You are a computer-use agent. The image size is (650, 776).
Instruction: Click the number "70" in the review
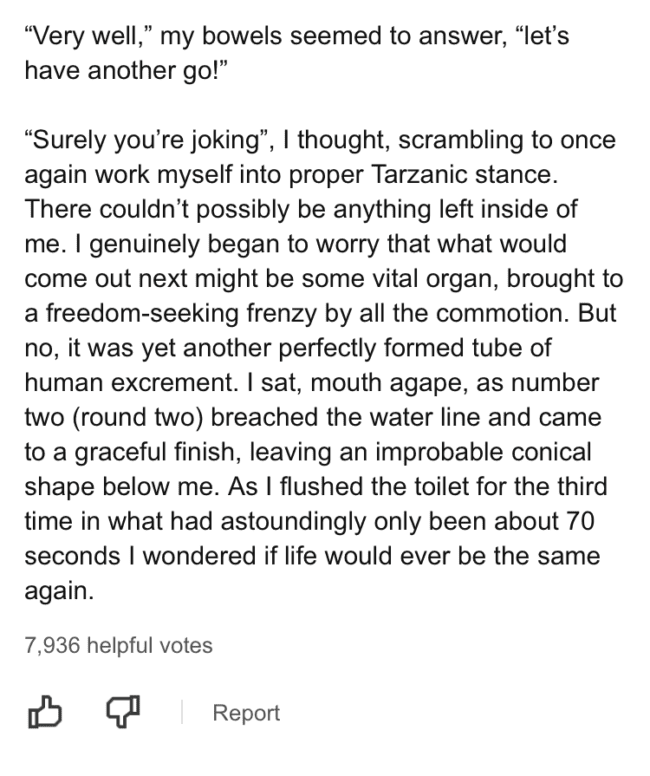tap(580, 521)
